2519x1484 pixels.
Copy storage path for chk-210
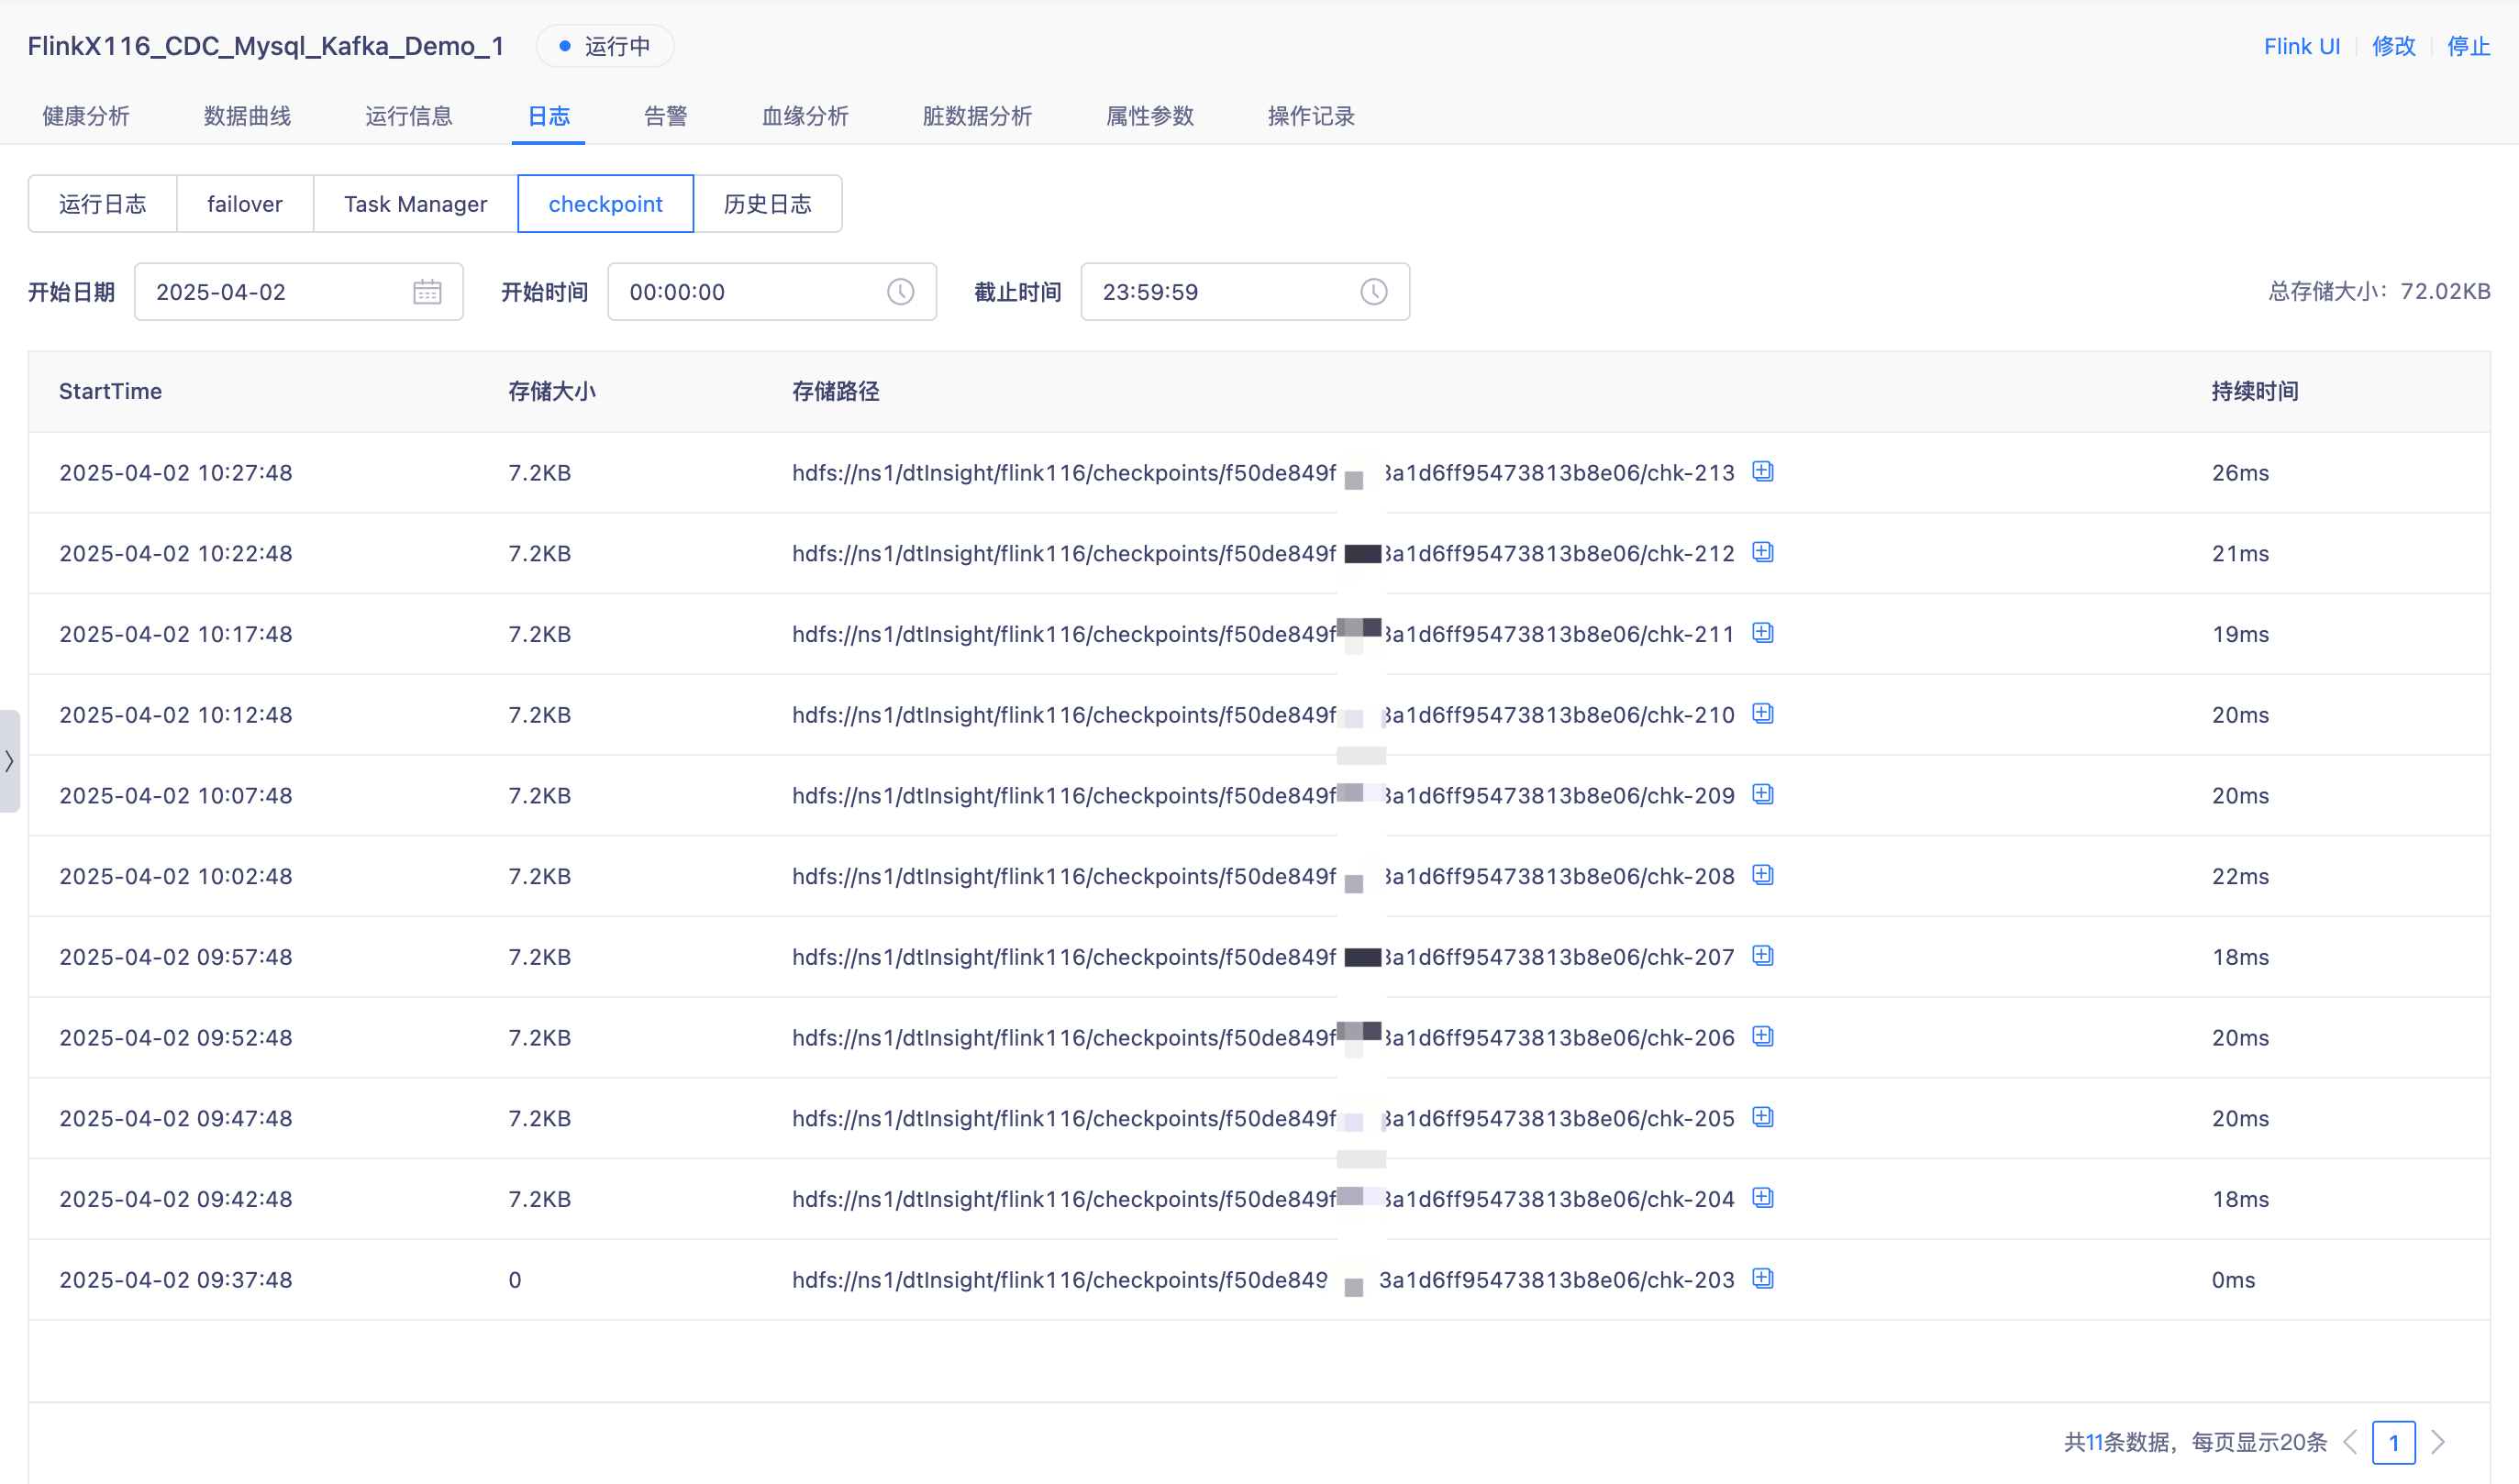point(1763,713)
